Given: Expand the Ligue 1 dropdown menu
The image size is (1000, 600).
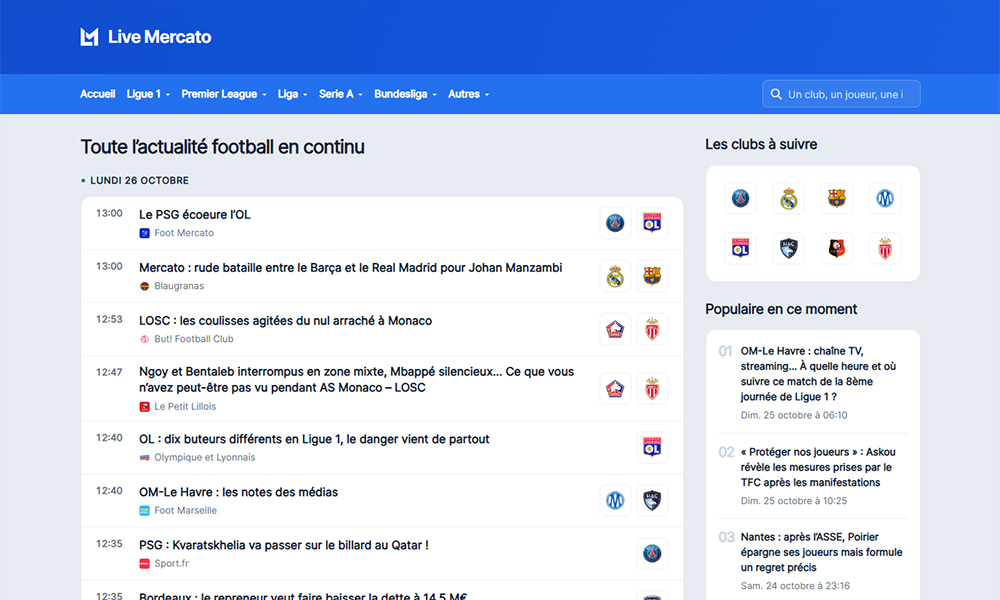Looking at the screenshot, I should (148, 94).
